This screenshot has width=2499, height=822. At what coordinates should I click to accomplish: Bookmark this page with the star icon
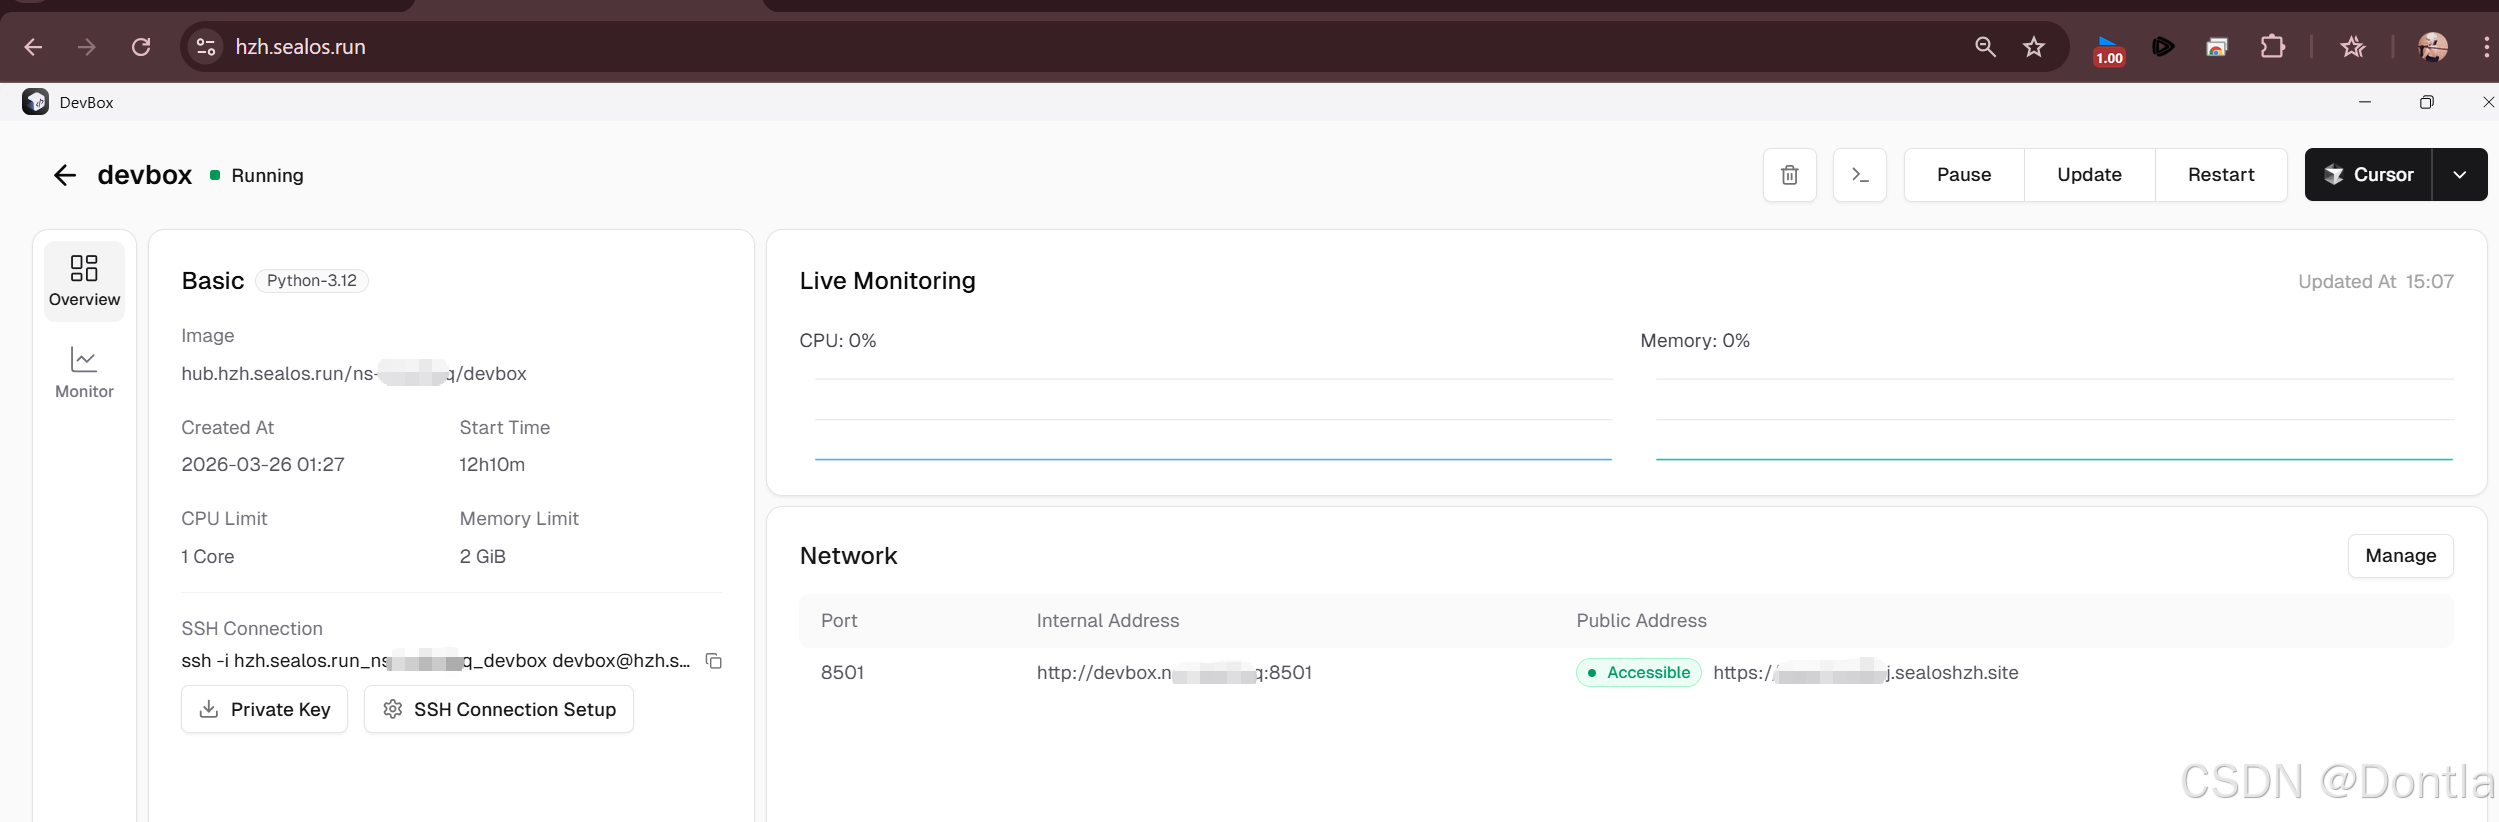point(2034,47)
